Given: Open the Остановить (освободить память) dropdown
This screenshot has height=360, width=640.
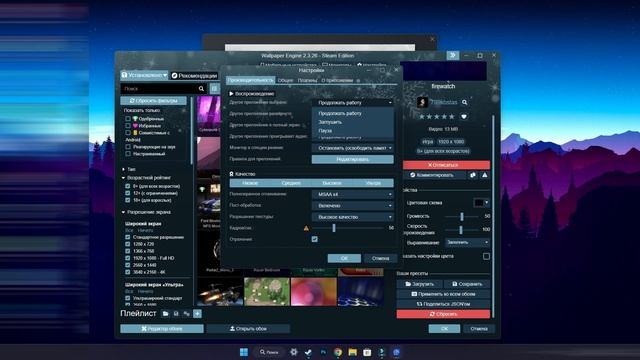Looking at the screenshot, I should (x=353, y=148).
